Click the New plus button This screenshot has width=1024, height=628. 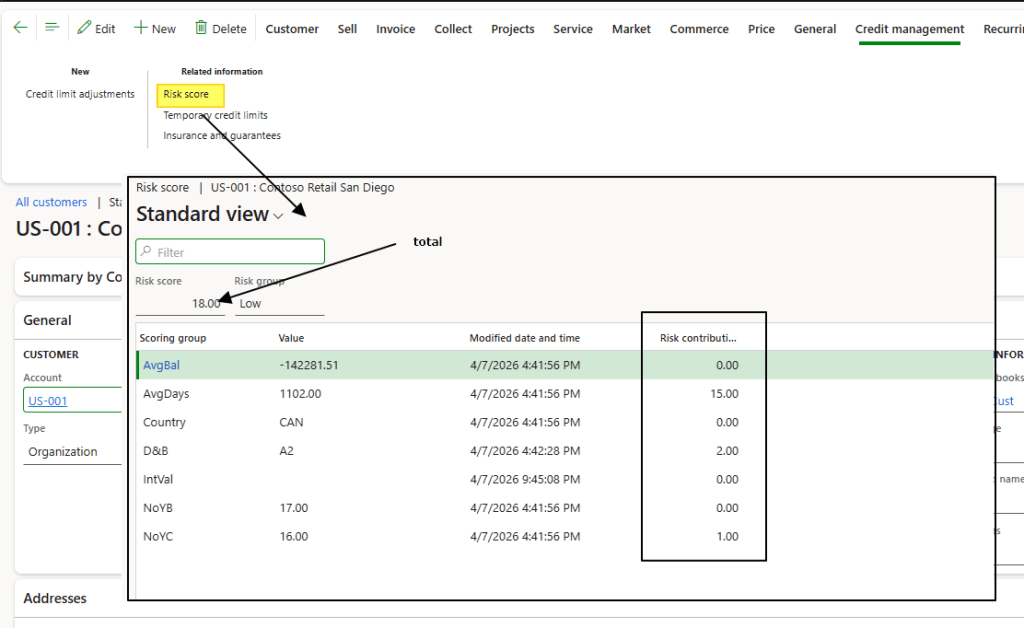155,29
